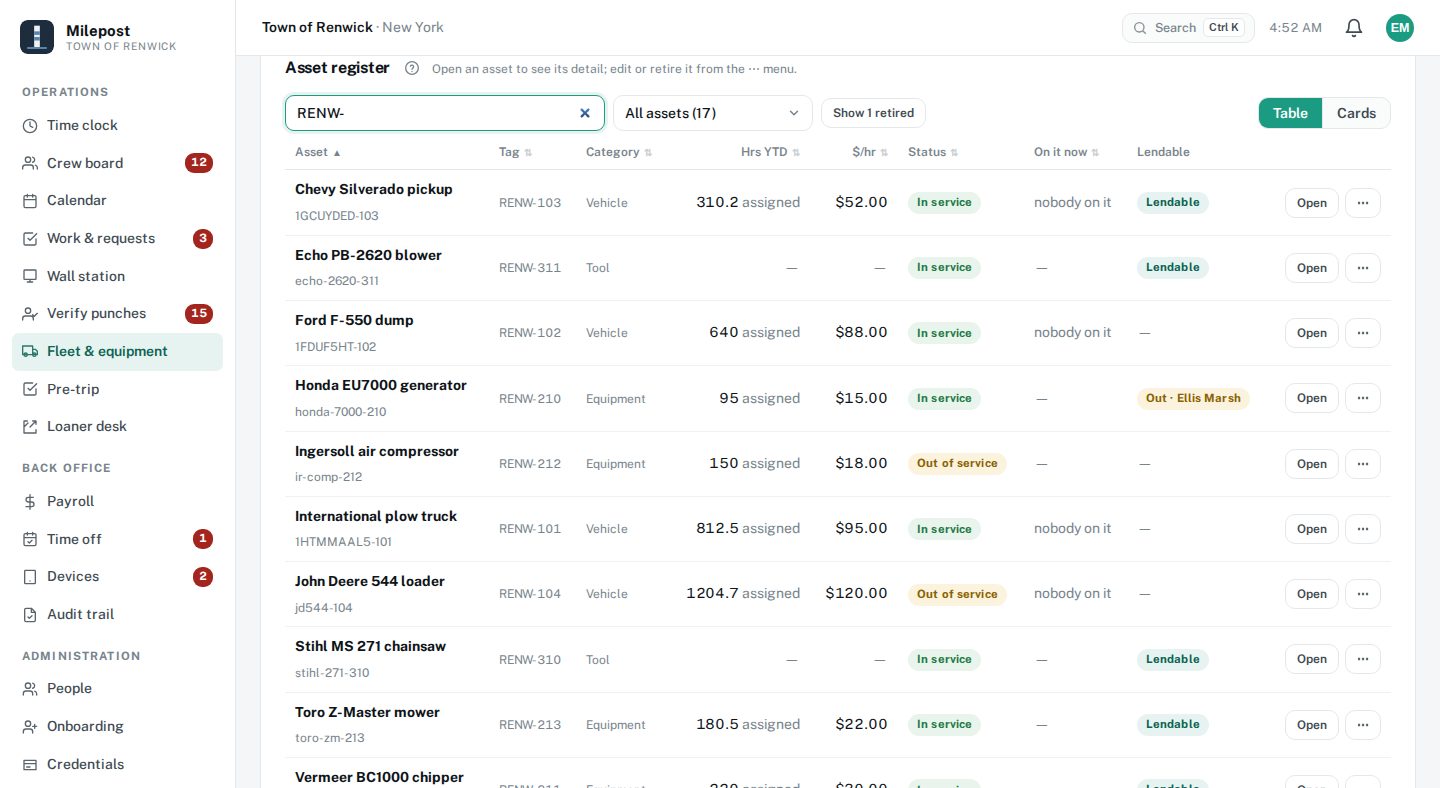
Task: Open the EM user avatar menu
Action: pos(1400,28)
